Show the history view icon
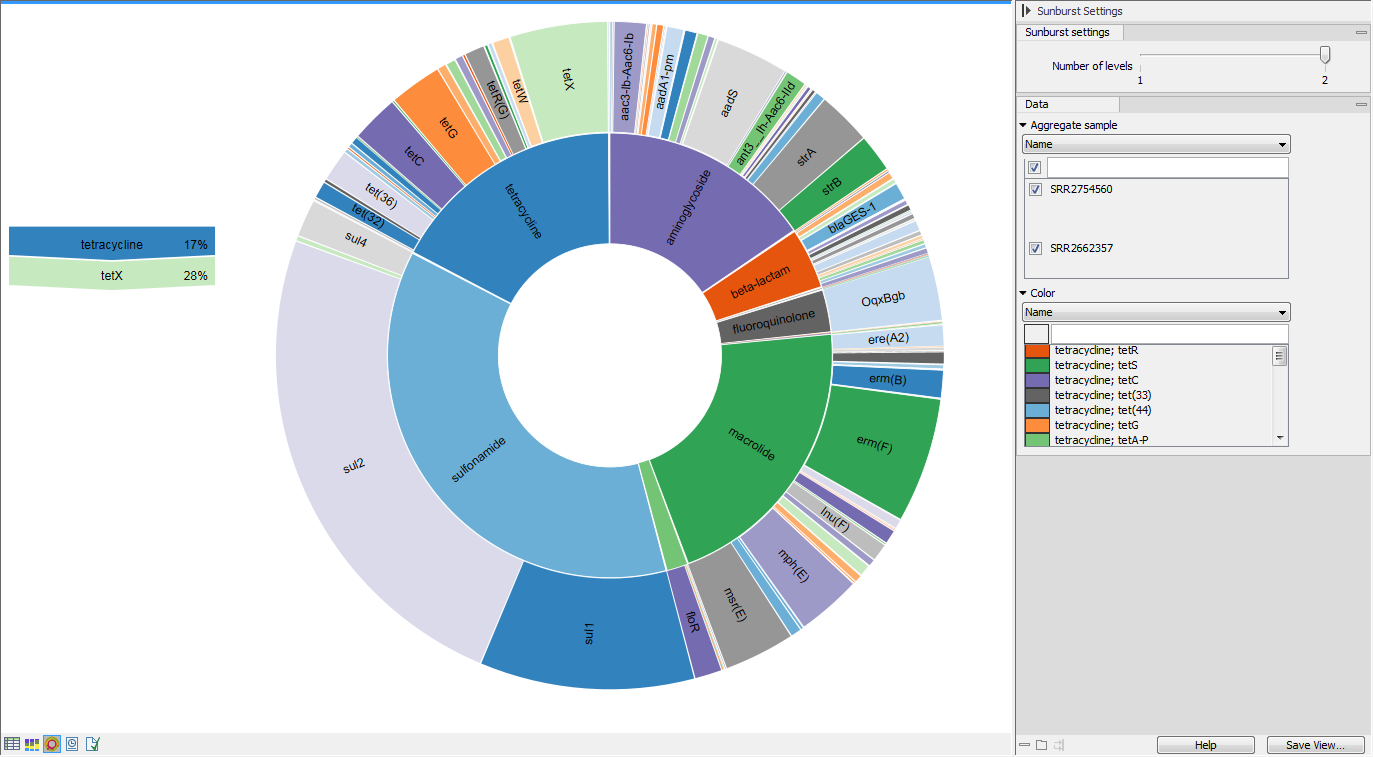The width and height of the screenshot is (1373, 757). point(72,744)
